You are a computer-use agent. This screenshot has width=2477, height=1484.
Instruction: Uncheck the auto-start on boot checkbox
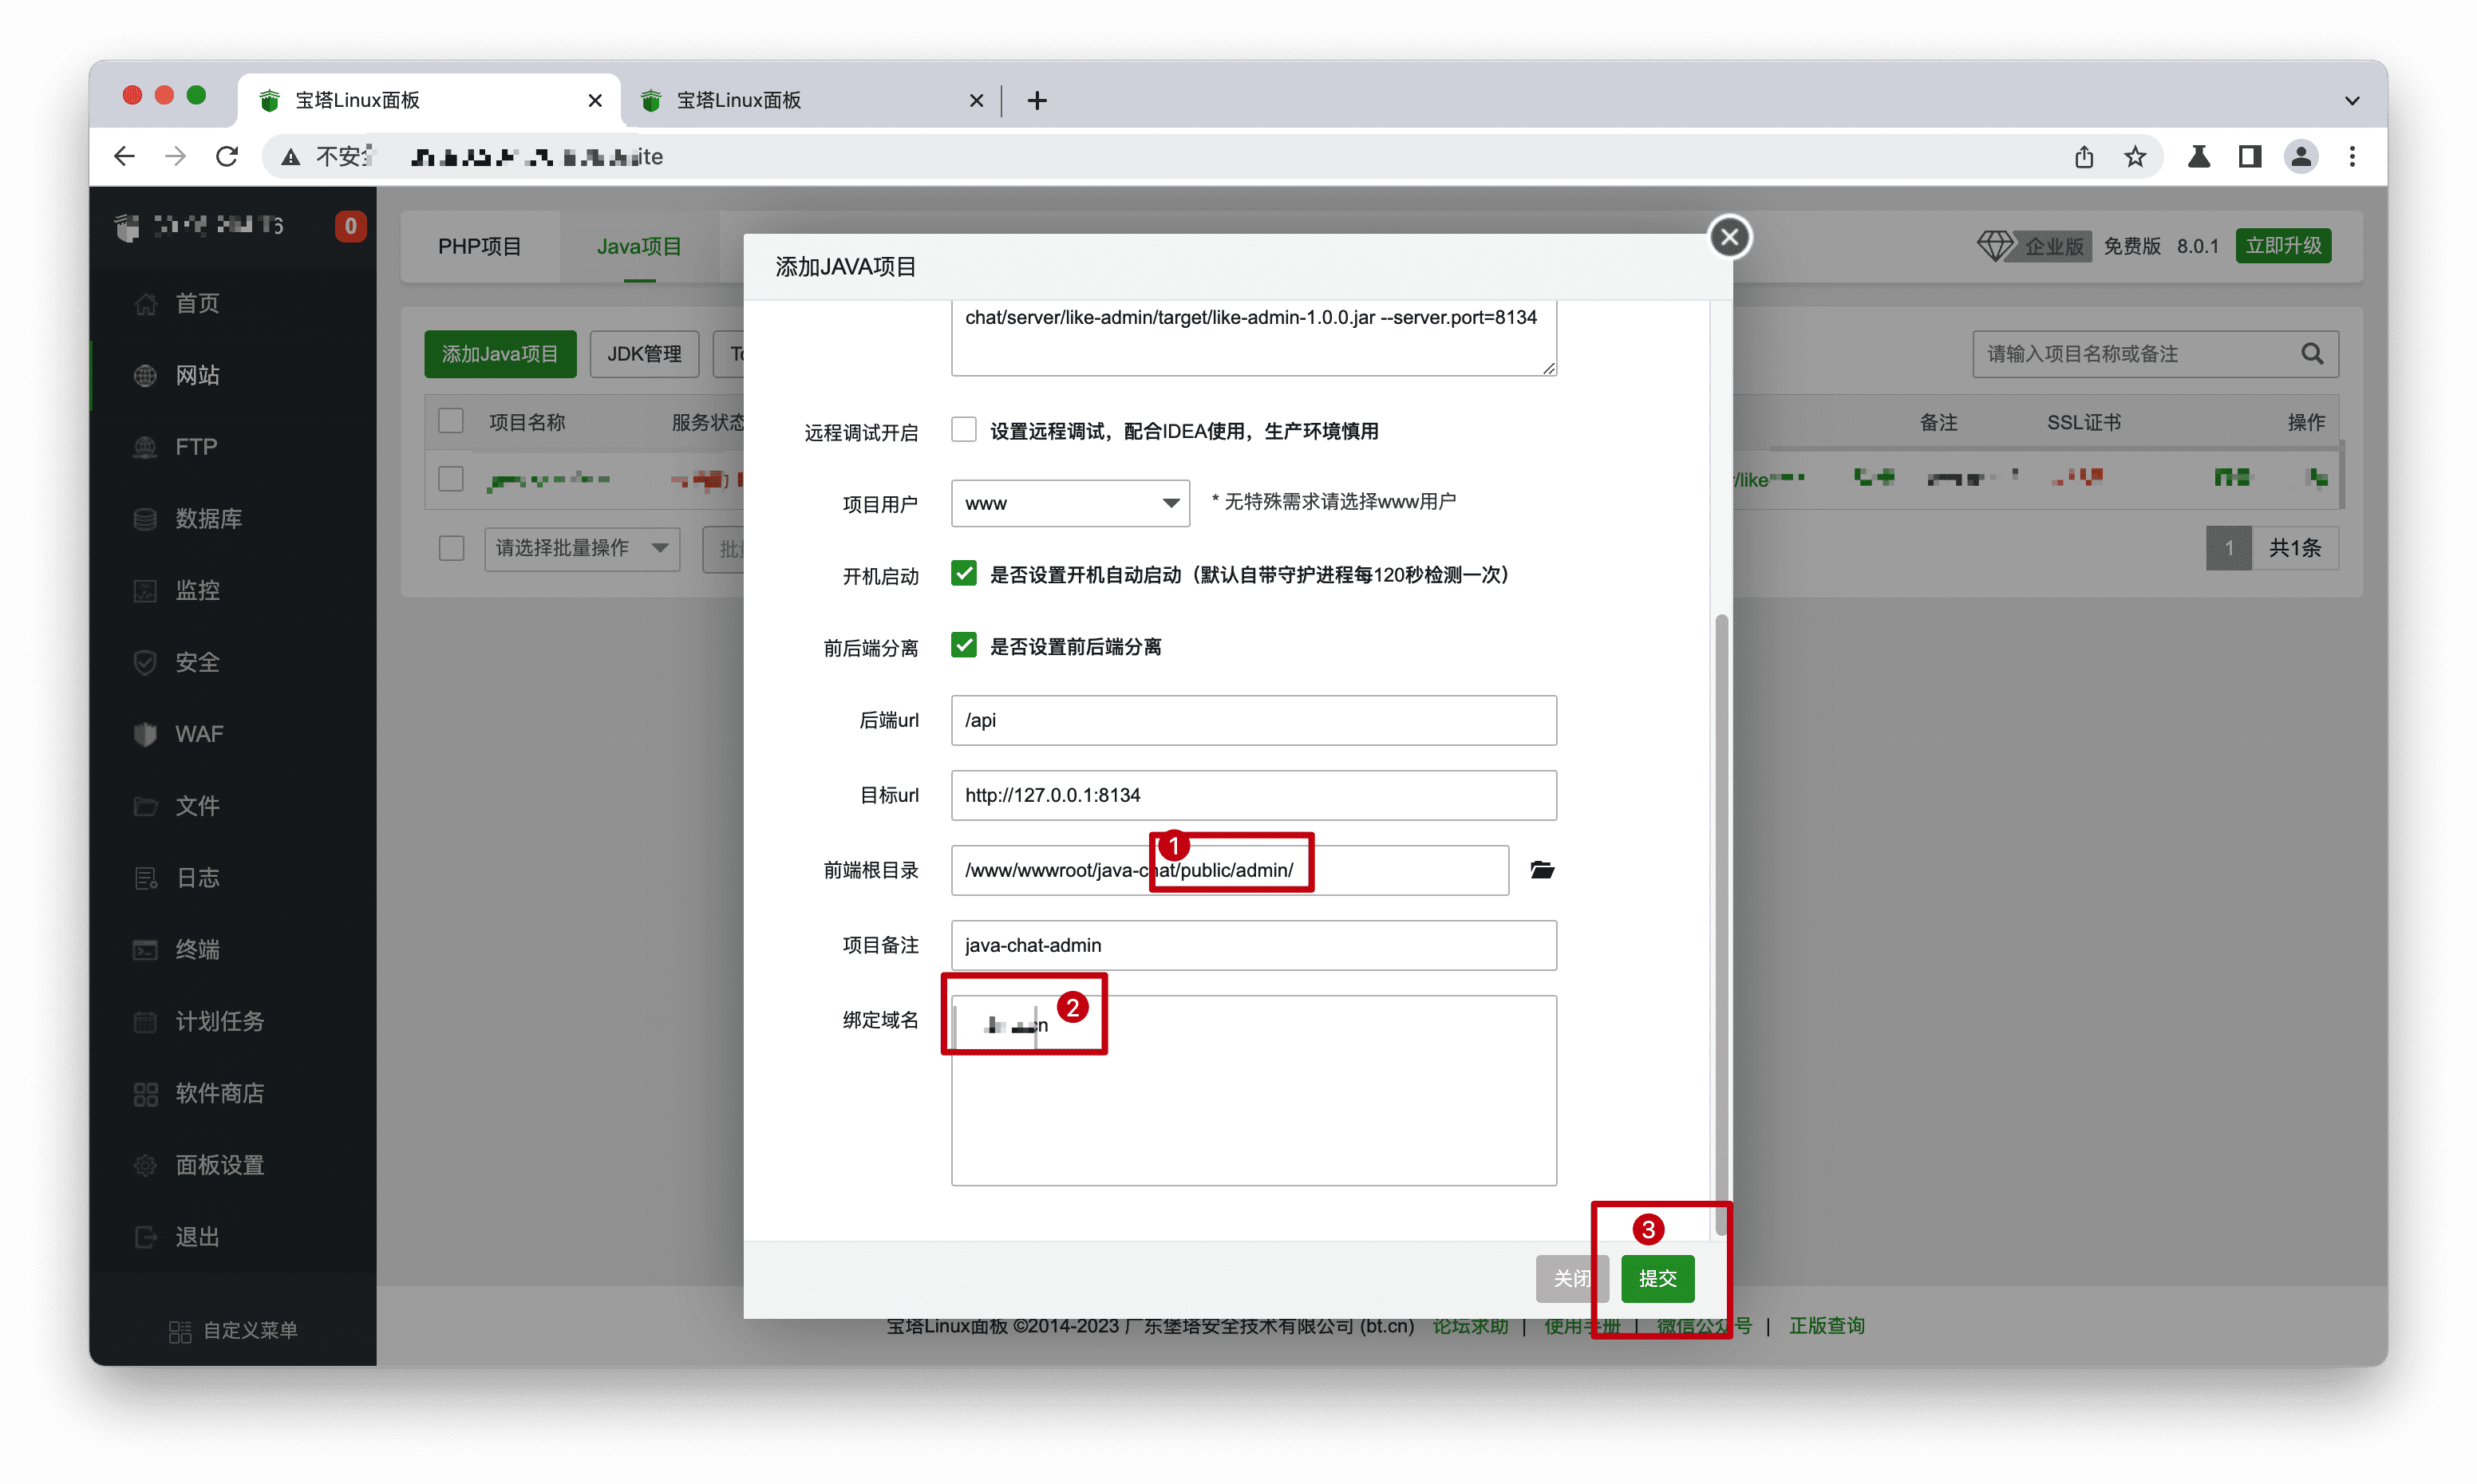point(963,574)
